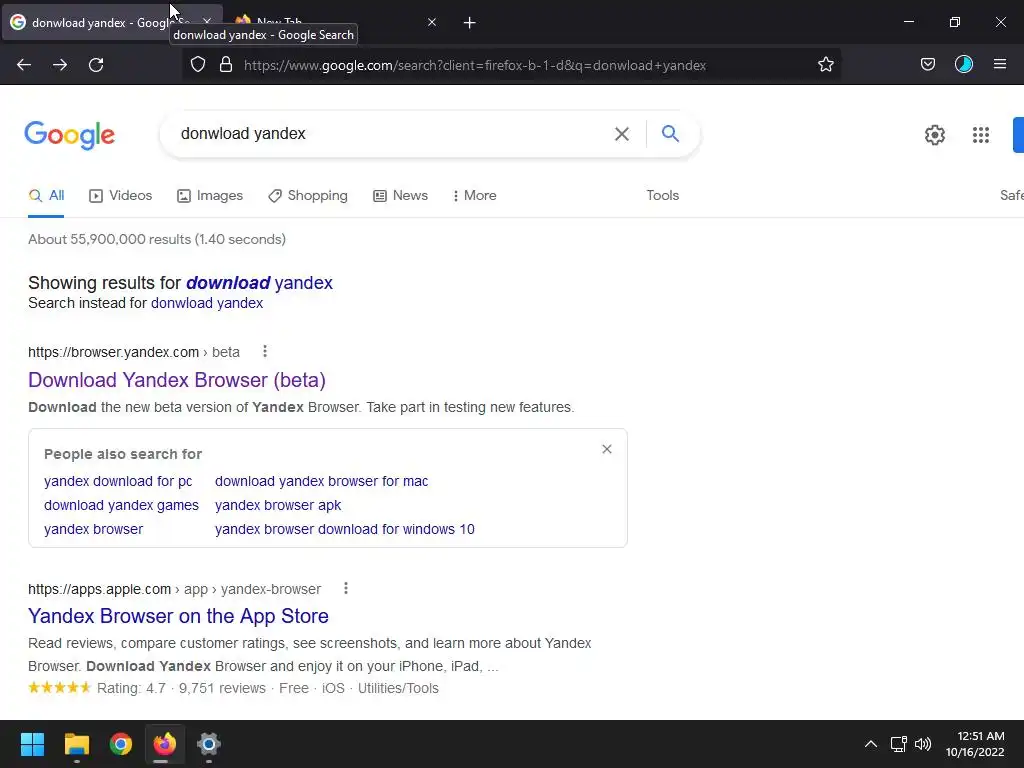
Task: Launch Chrome from taskbar
Action: (121, 744)
